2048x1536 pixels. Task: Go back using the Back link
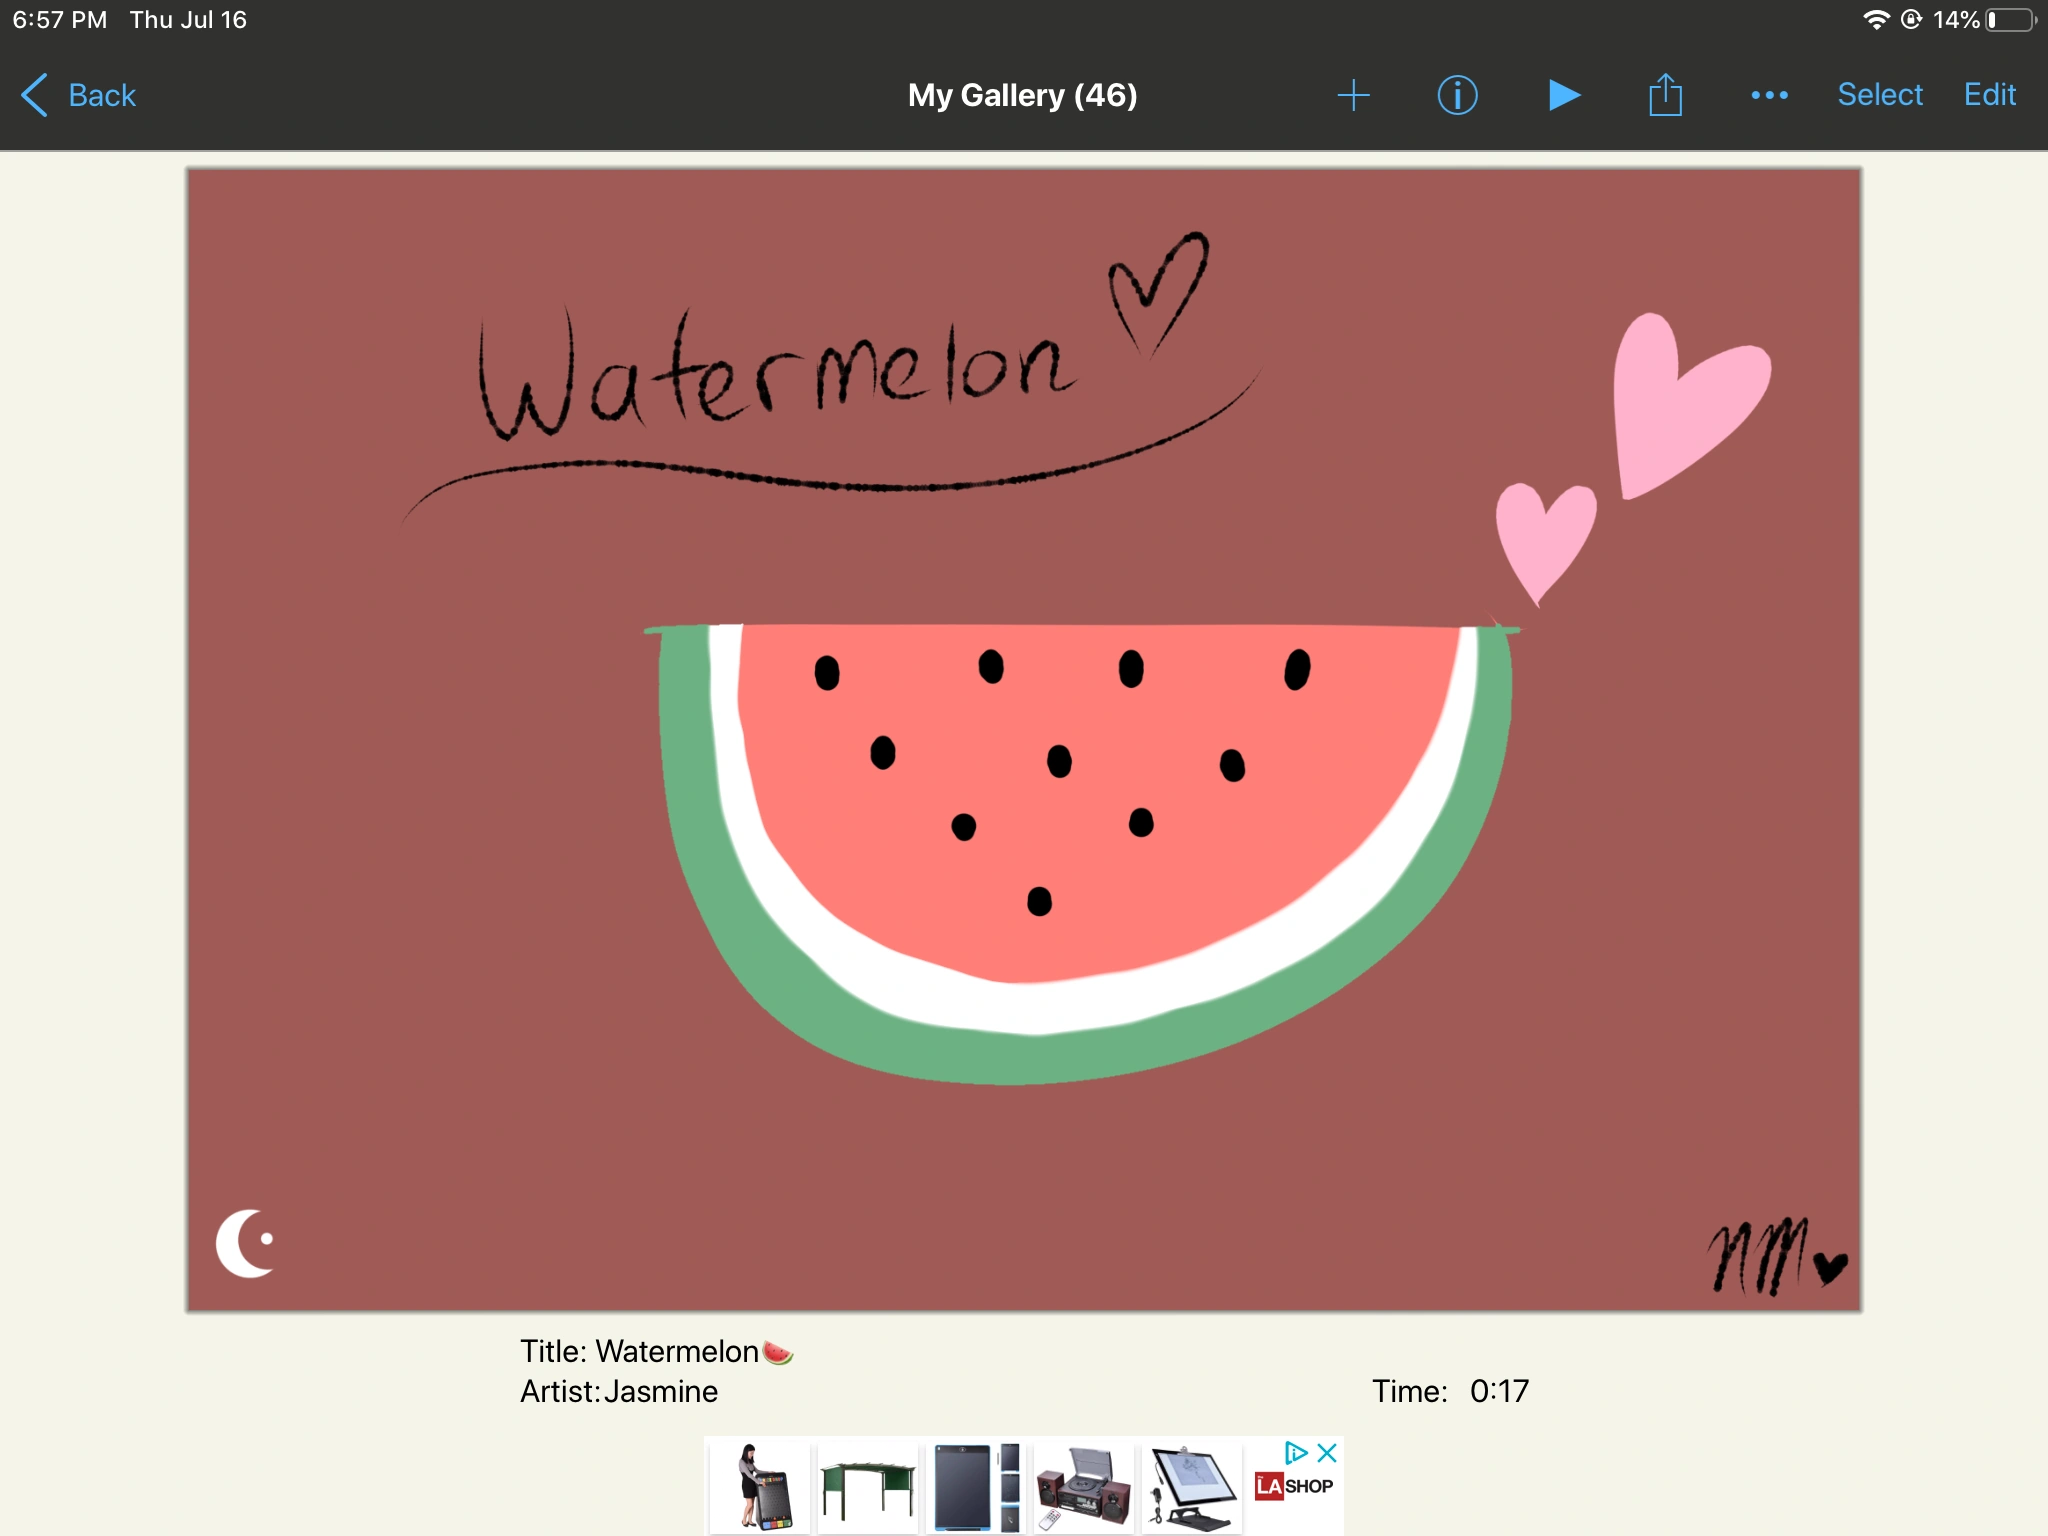(x=101, y=95)
